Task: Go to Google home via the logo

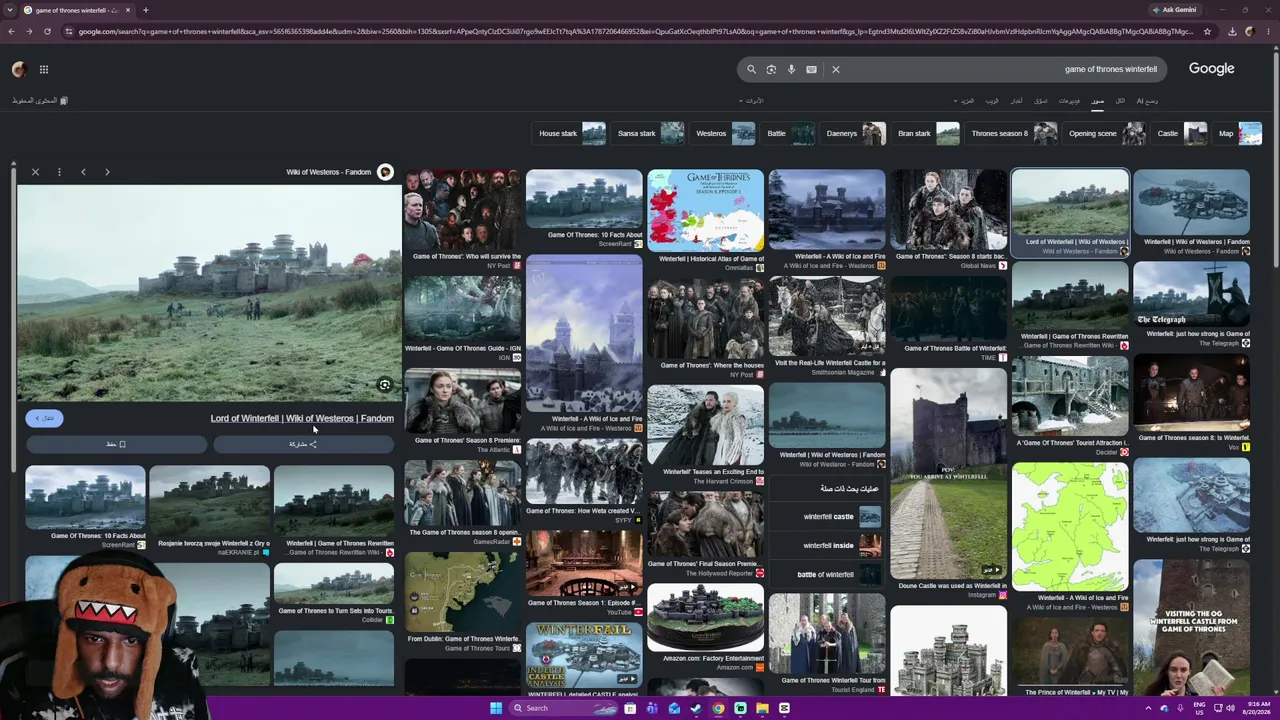Action: click(x=1211, y=69)
